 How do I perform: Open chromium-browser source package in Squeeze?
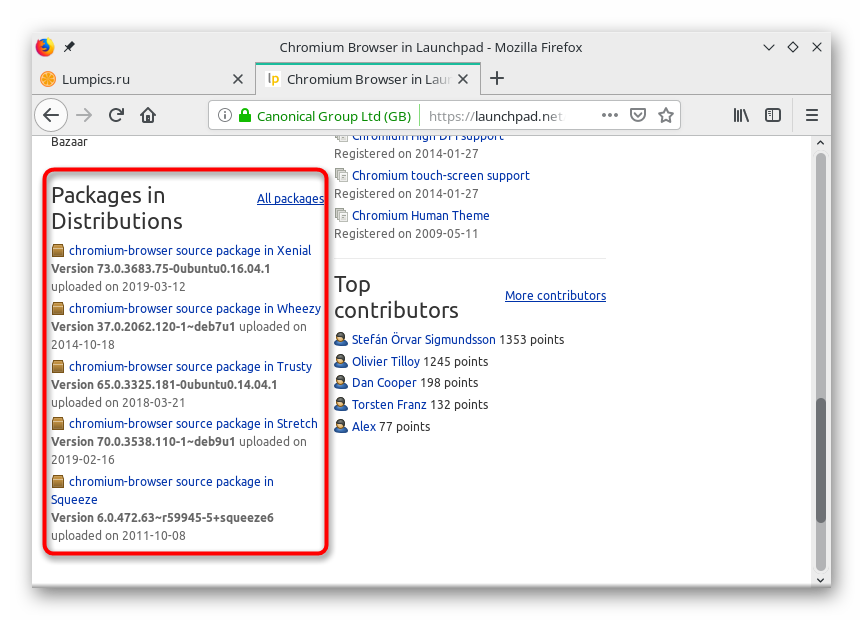162,491
